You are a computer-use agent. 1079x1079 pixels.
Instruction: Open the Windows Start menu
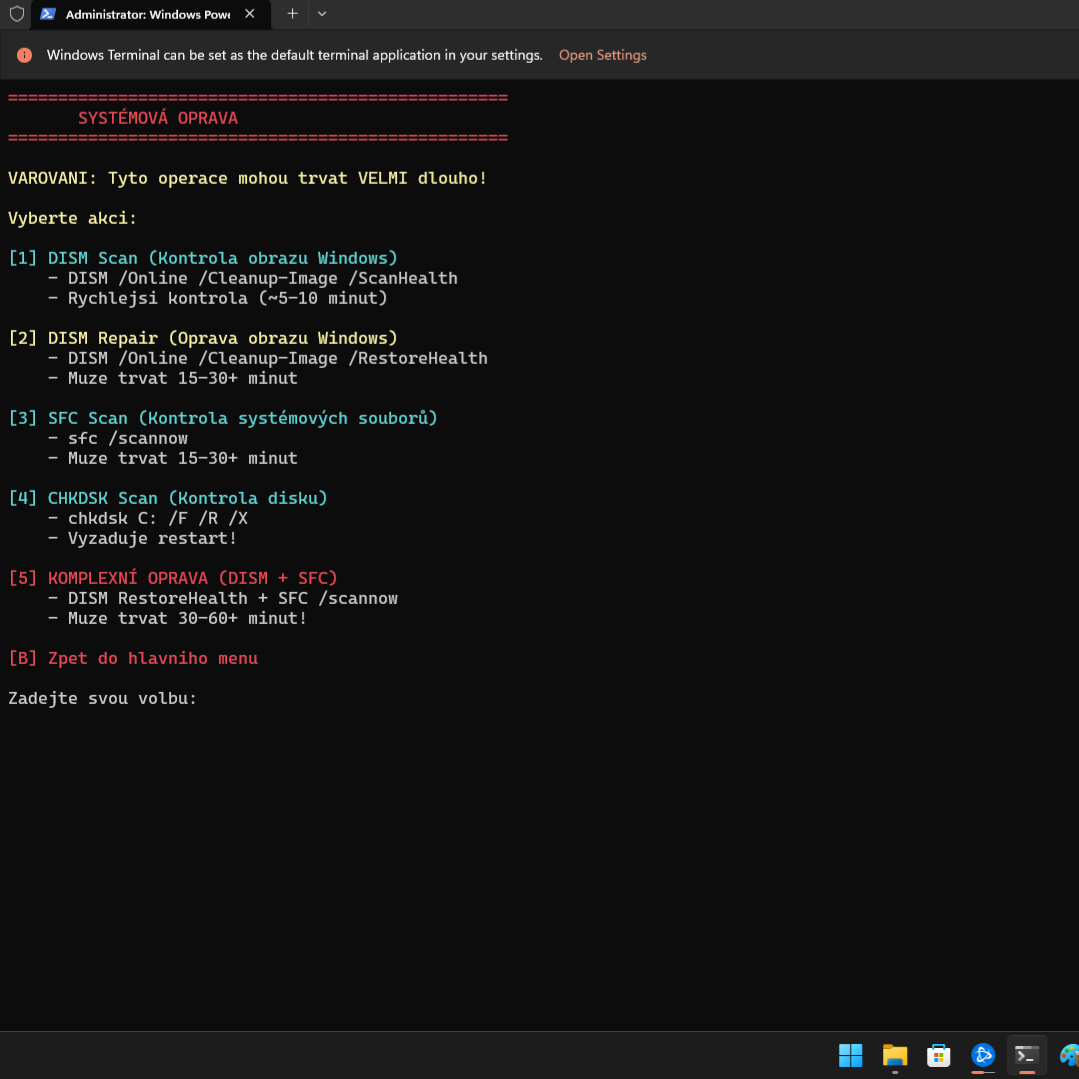pyautogui.click(x=850, y=1055)
